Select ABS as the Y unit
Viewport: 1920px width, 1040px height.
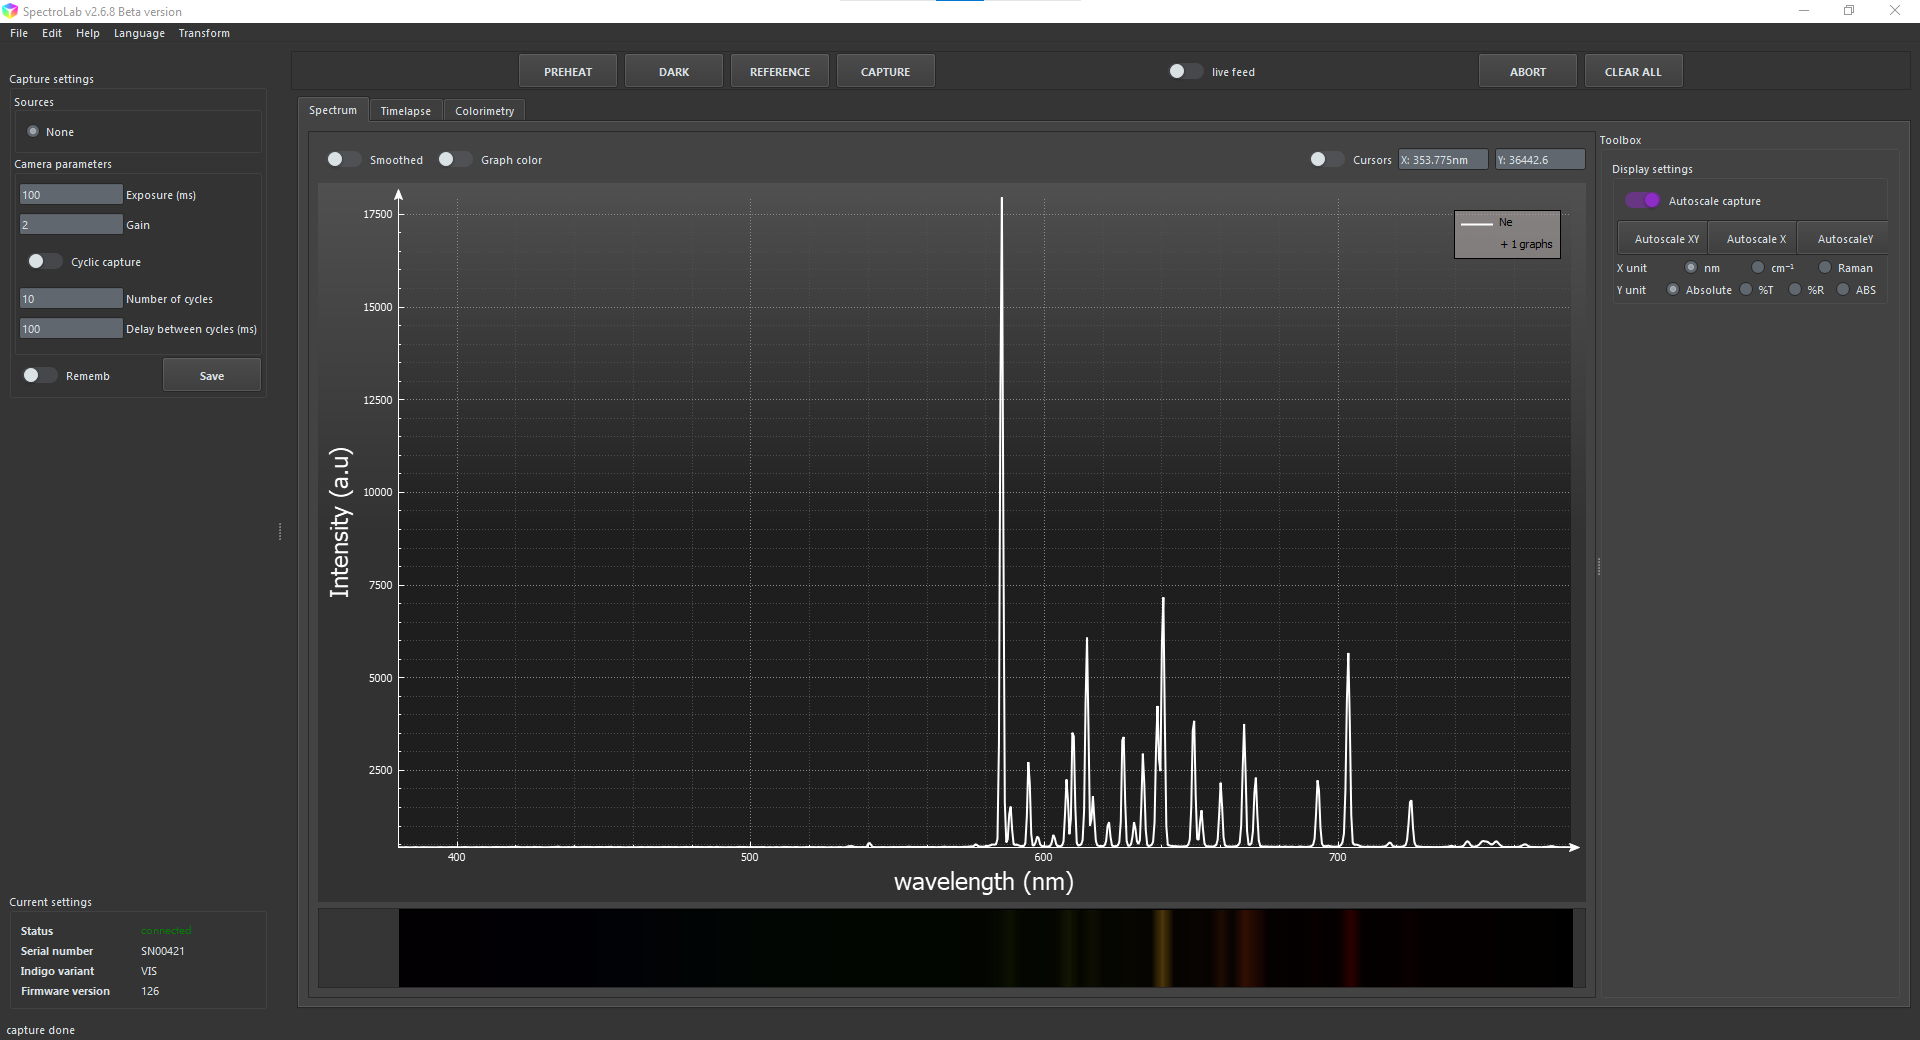pyautogui.click(x=1843, y=289)
